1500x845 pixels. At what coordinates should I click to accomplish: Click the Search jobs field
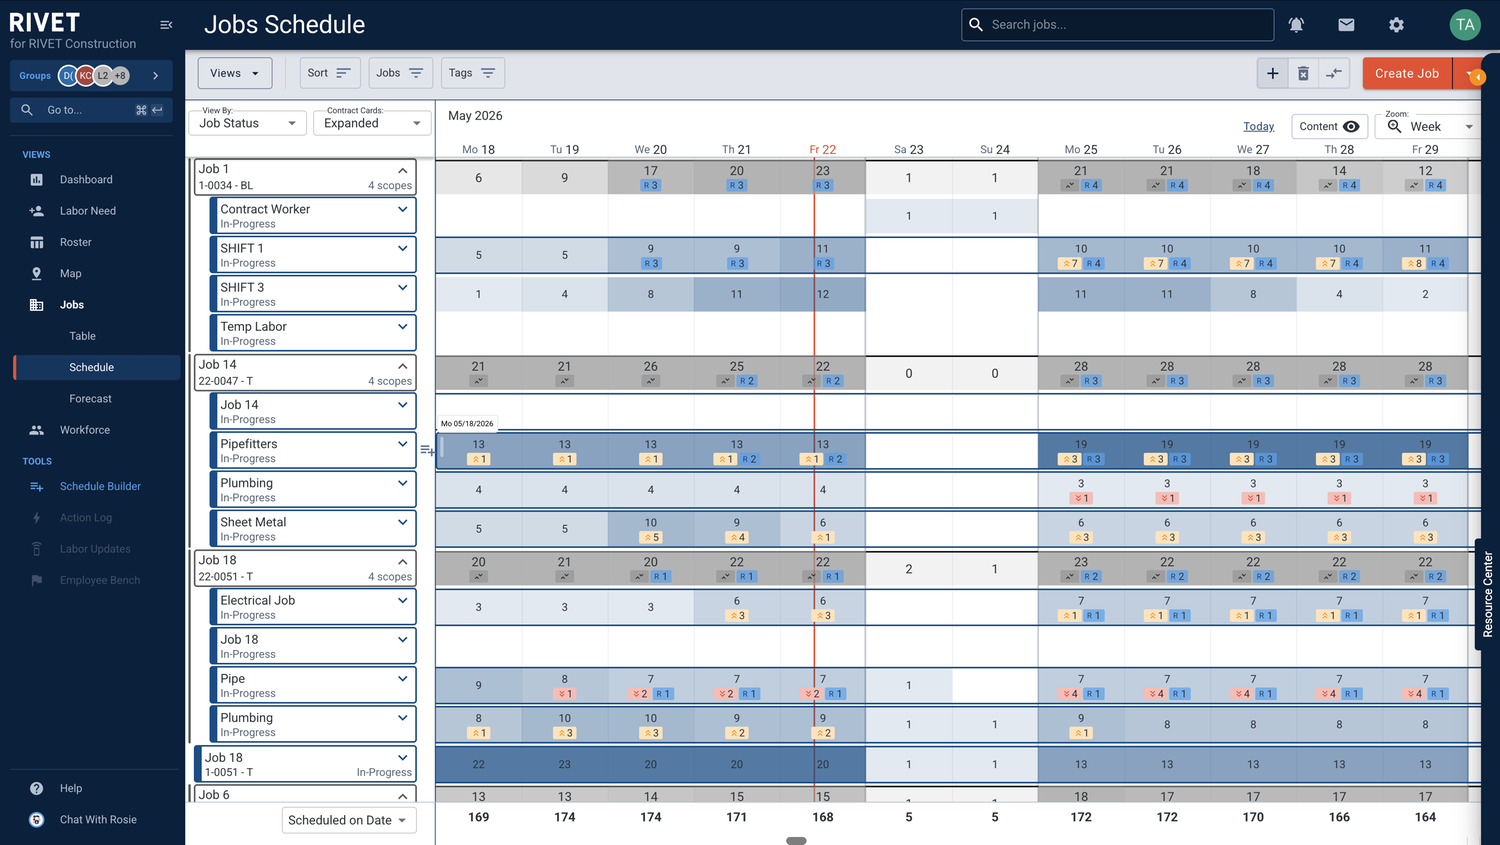[1118, 25]
